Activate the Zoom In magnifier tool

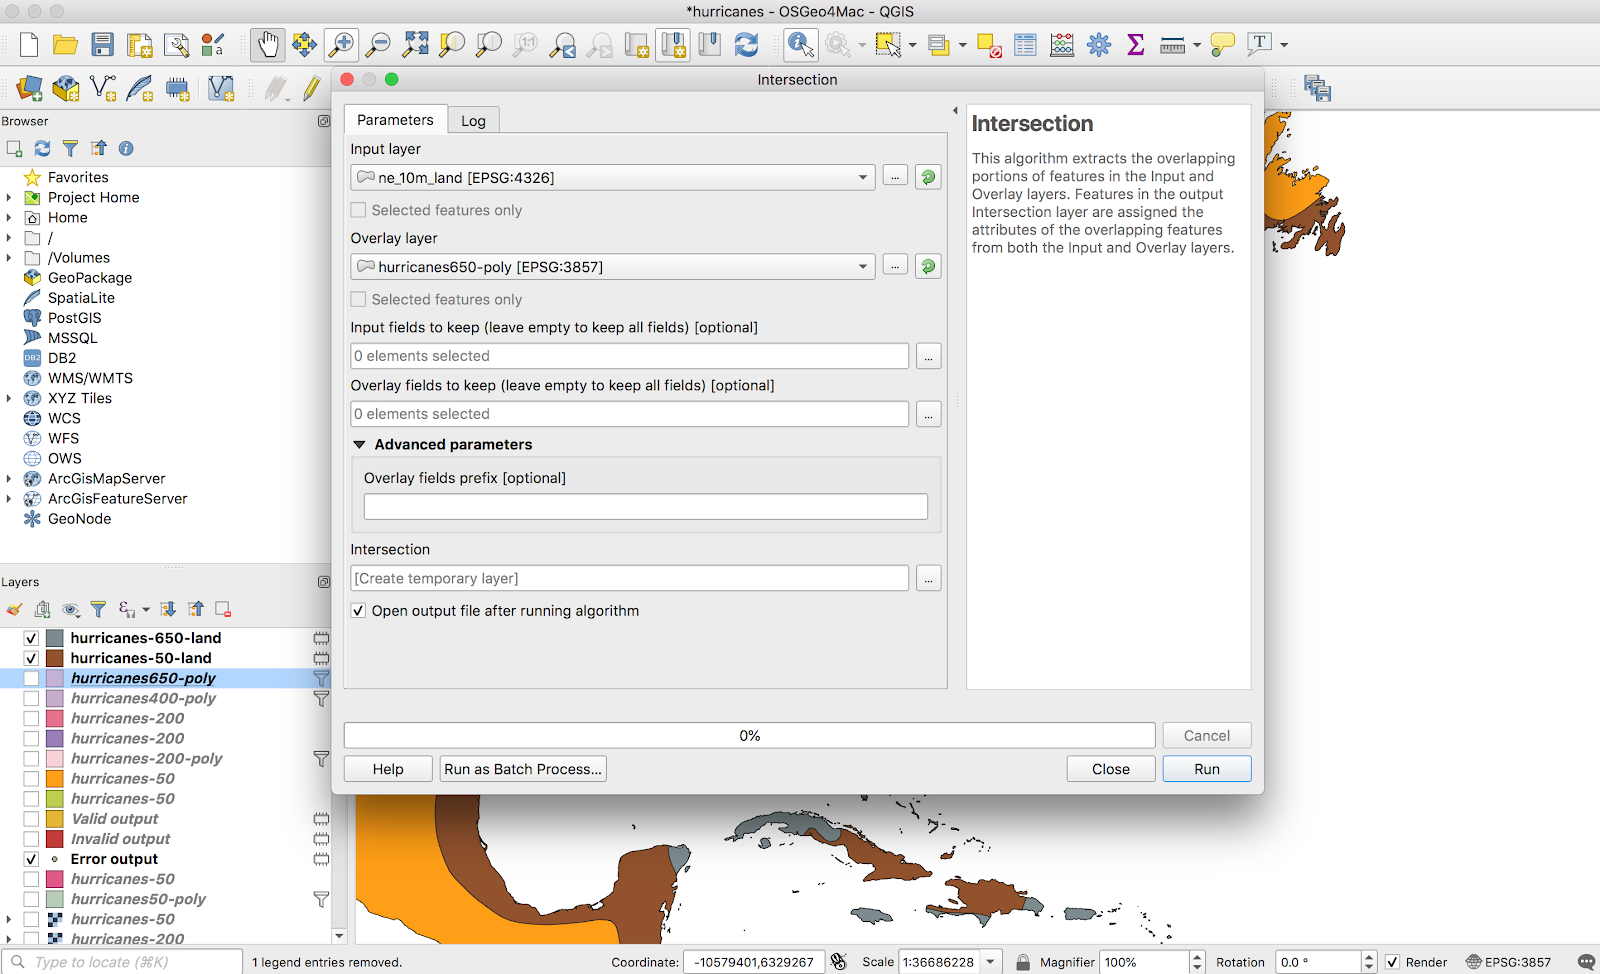[x=341, y=45]
